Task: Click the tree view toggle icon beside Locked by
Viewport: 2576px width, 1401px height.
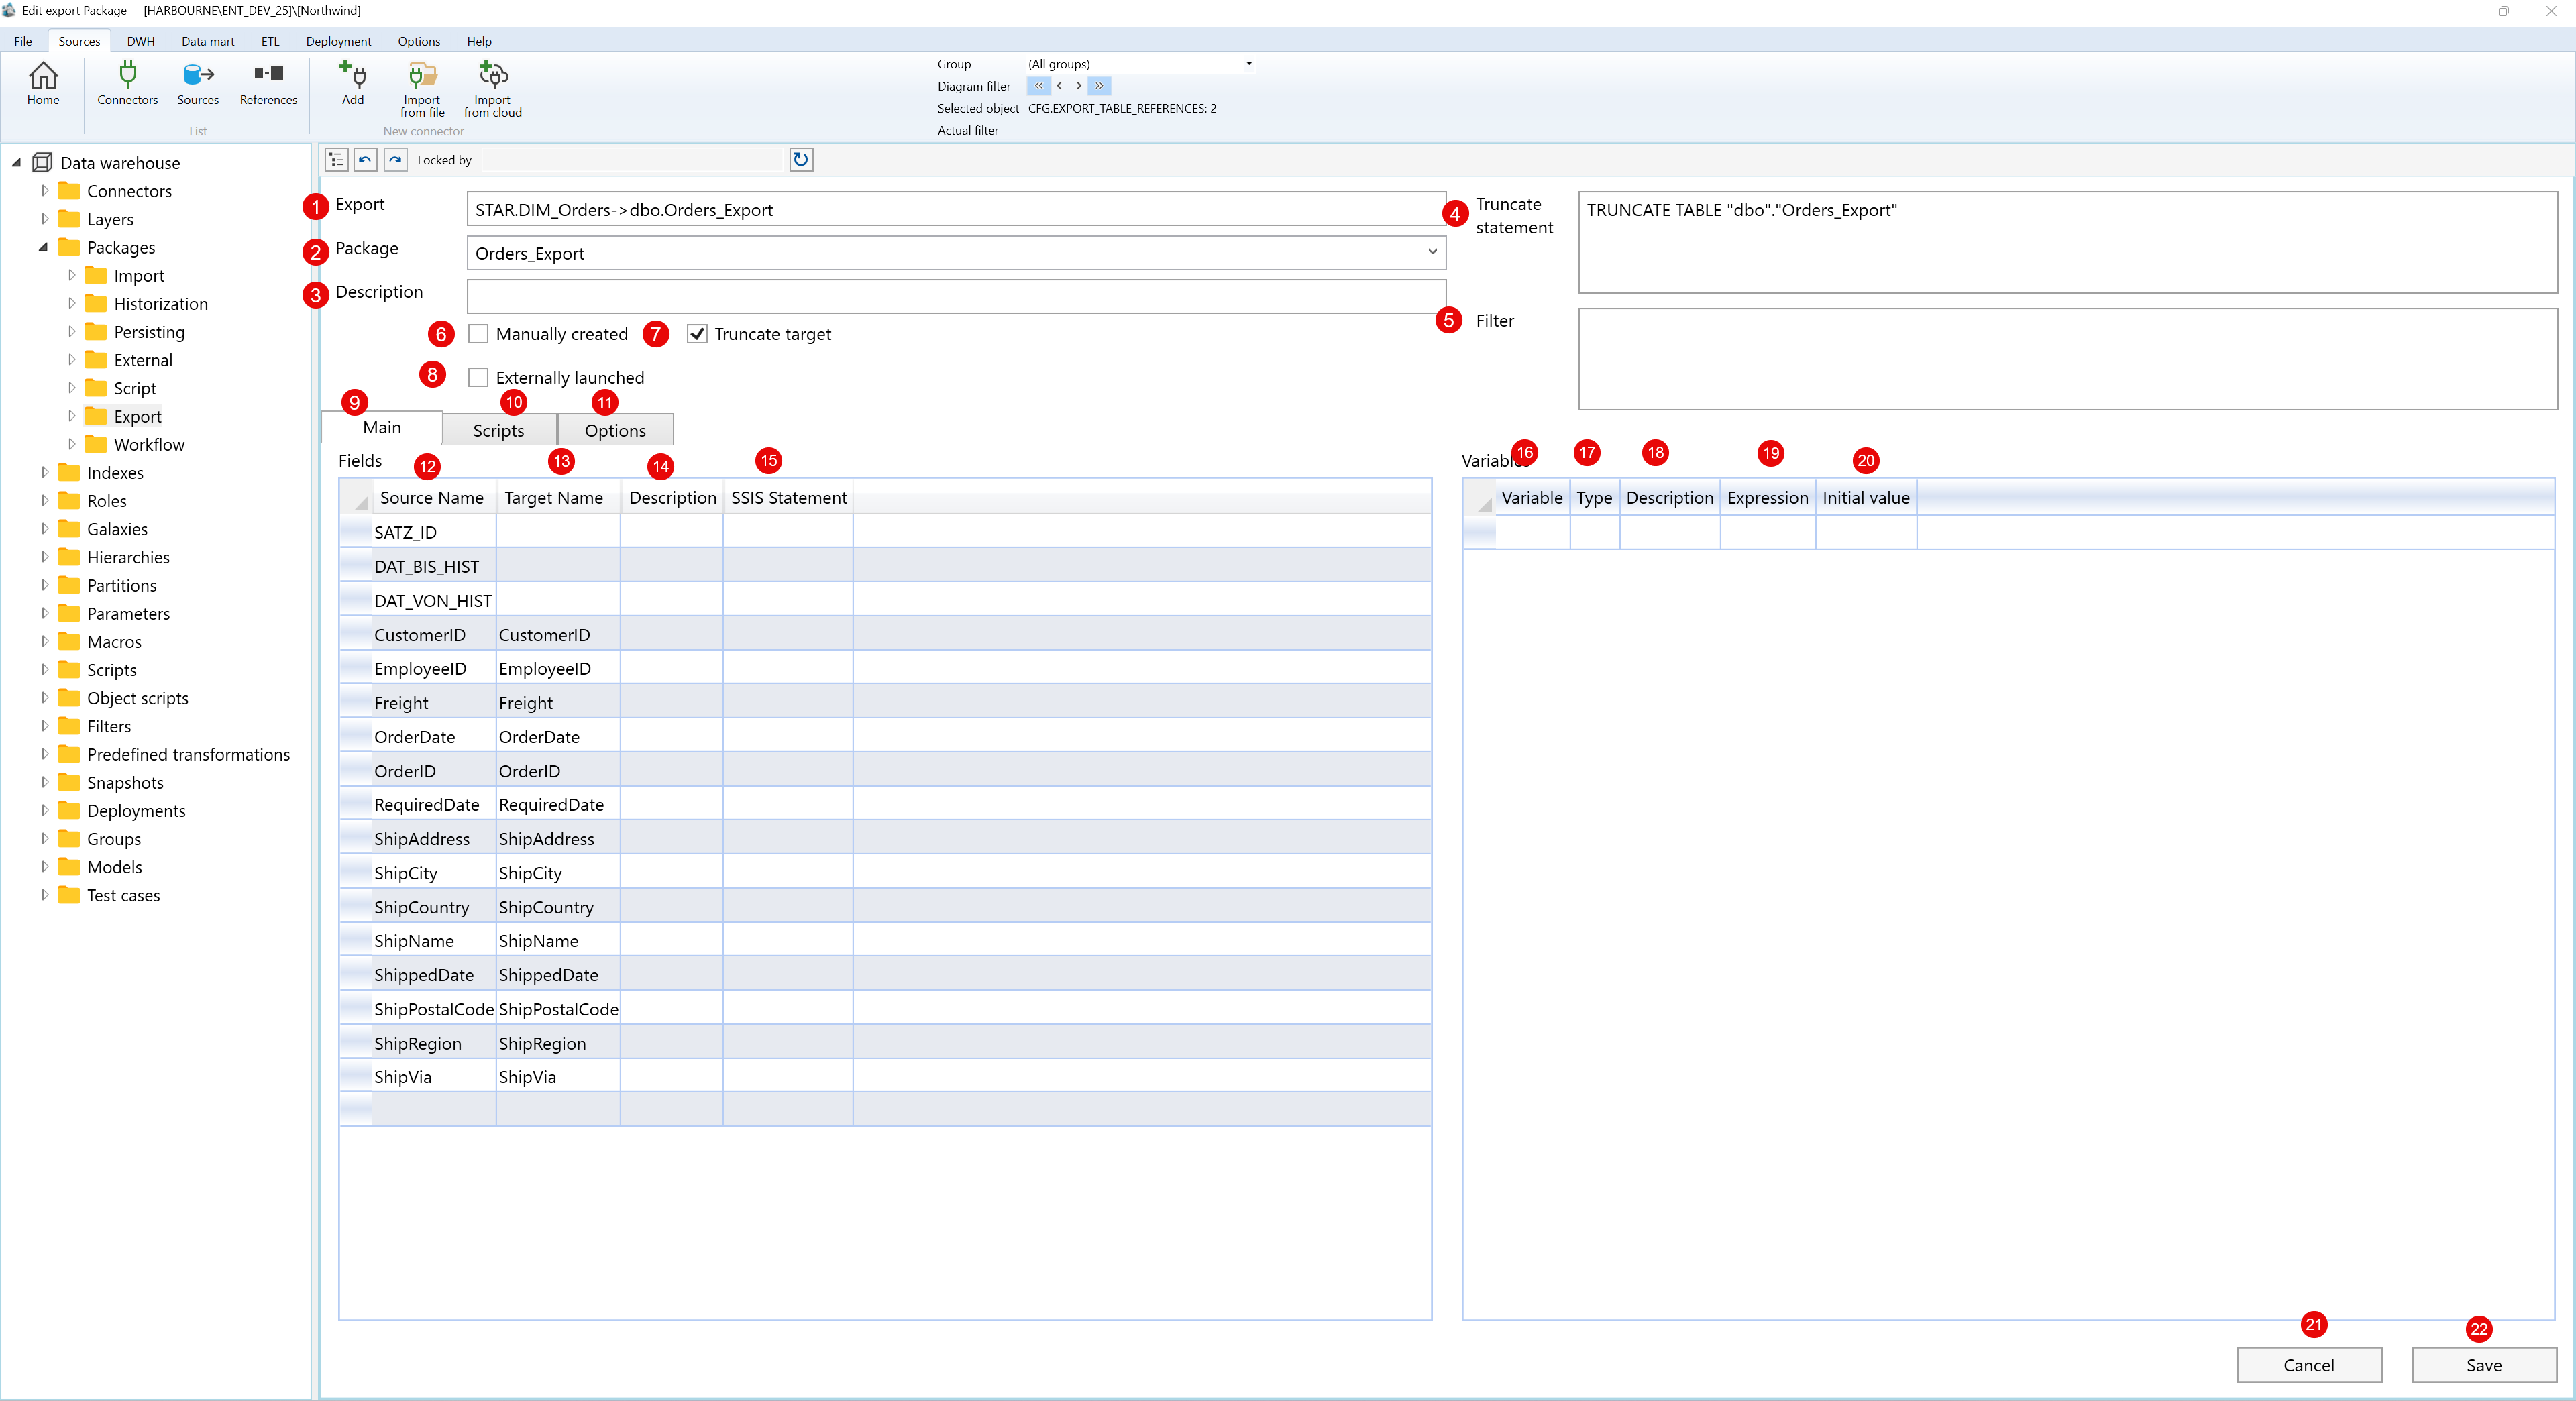Action: point(337,160)
